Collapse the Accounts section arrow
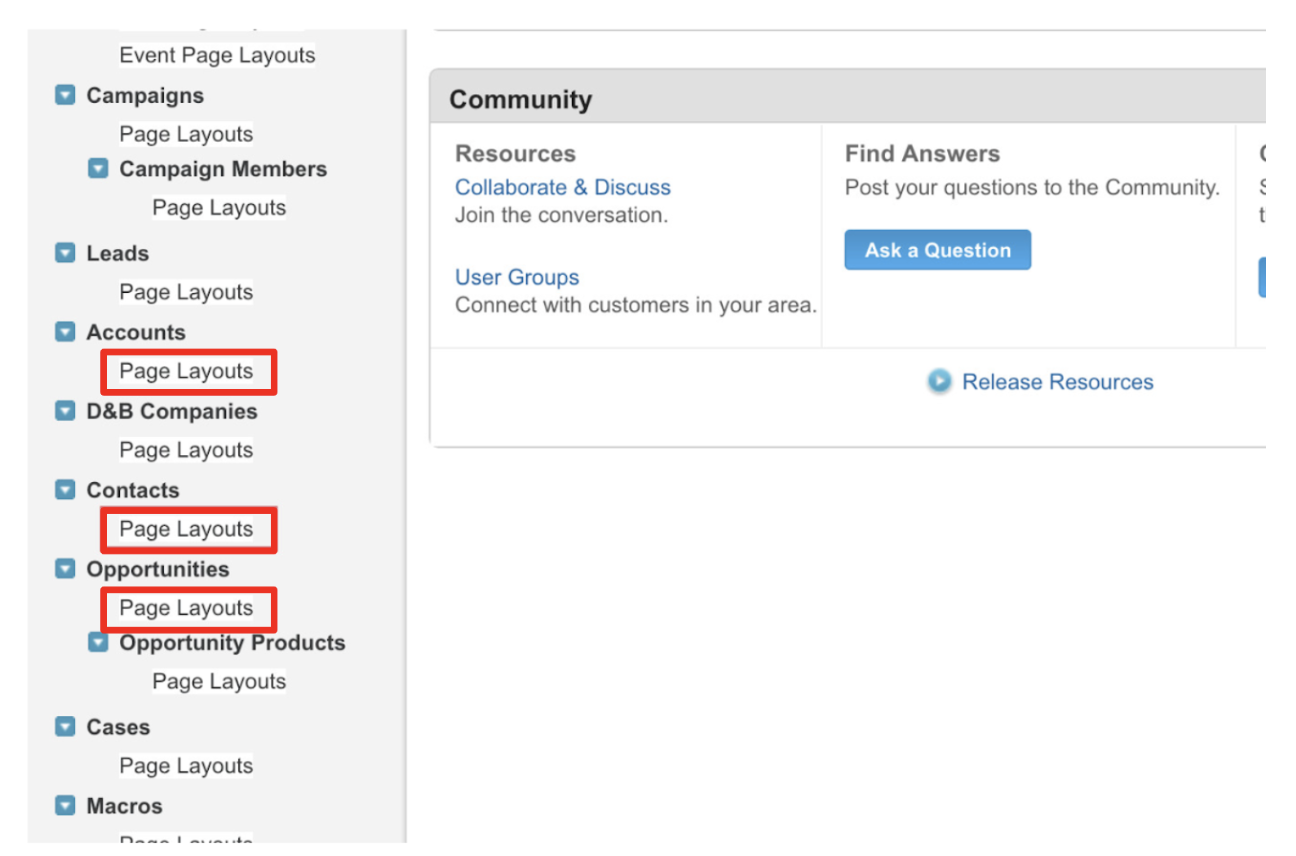 (x=65, y=332)
